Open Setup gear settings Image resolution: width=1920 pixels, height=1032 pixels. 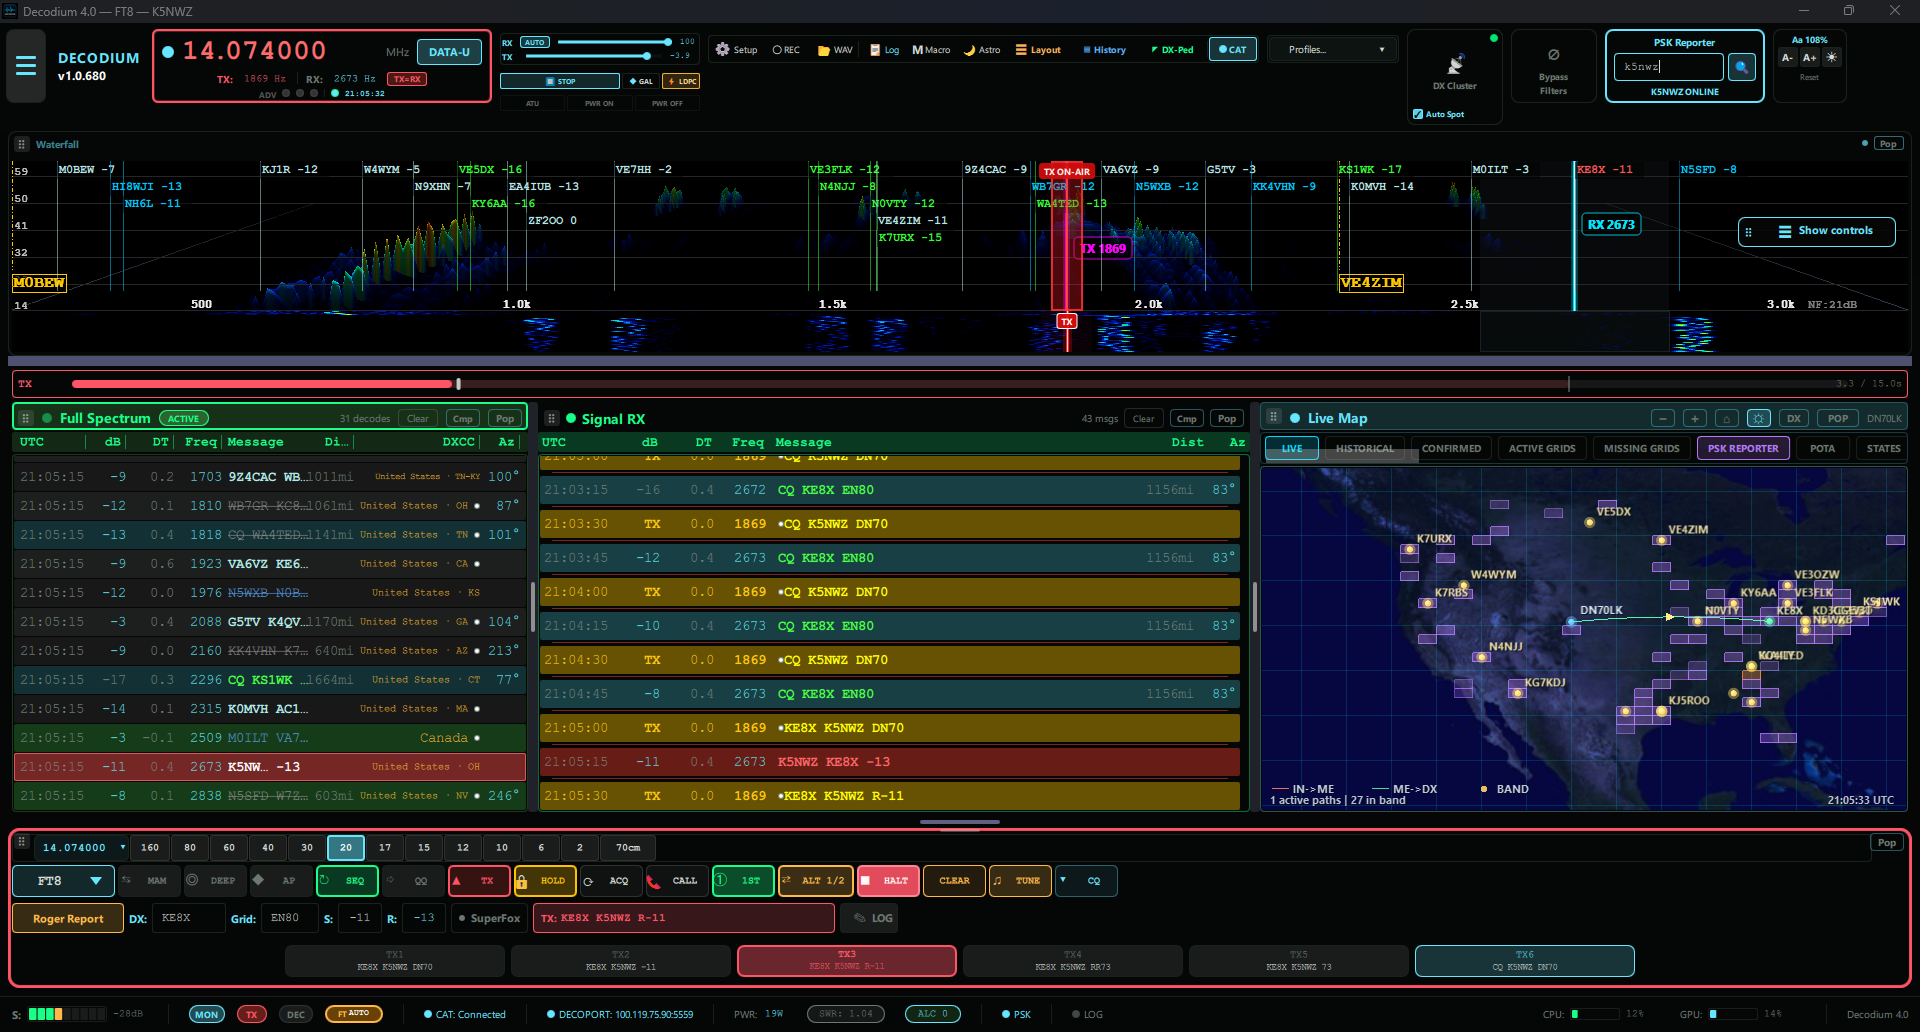tap(737, 49)
